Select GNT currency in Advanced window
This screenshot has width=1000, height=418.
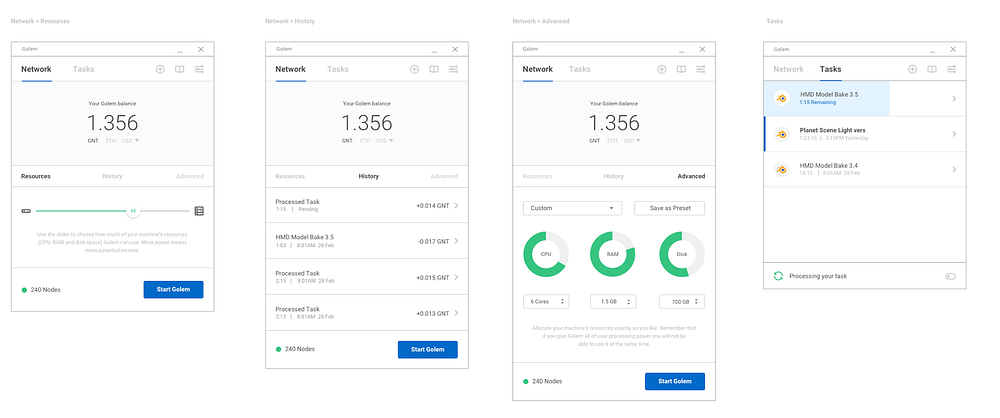594,140
